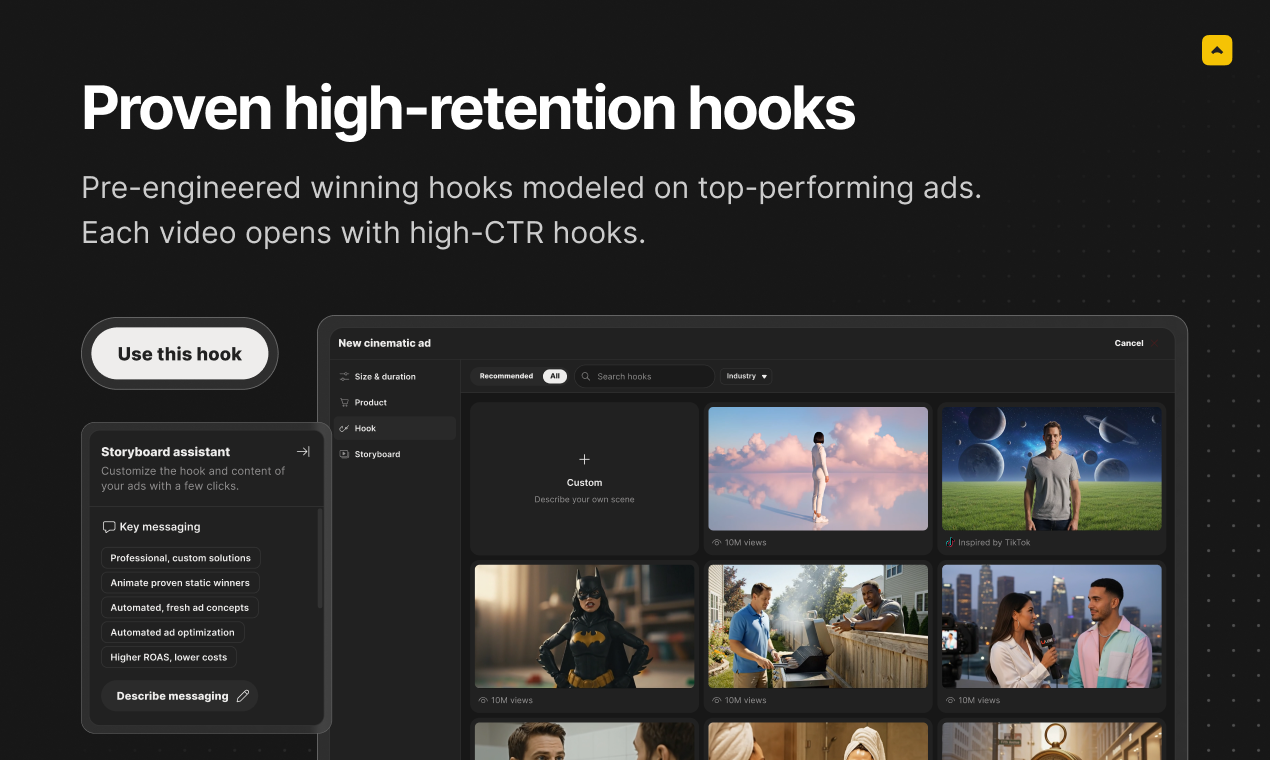Click the yellow scroll-to-top arrow icon
Screen dimensions: 1270x760
coord(1217,50)
